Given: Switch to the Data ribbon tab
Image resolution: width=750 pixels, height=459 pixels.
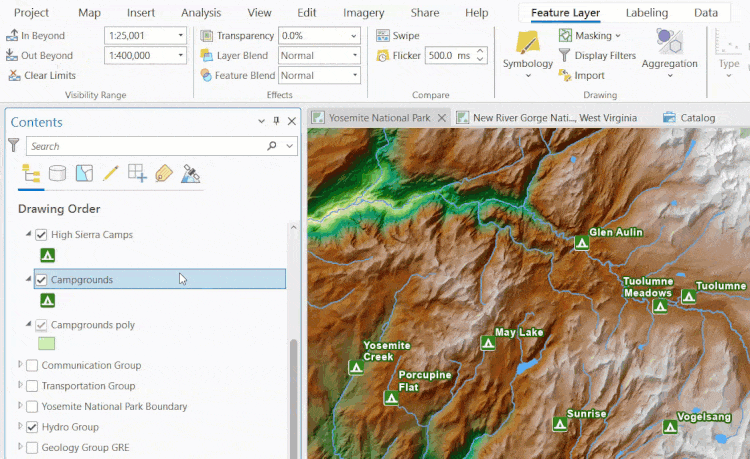Looking at the screenshot, I should (x=706, y=13).
